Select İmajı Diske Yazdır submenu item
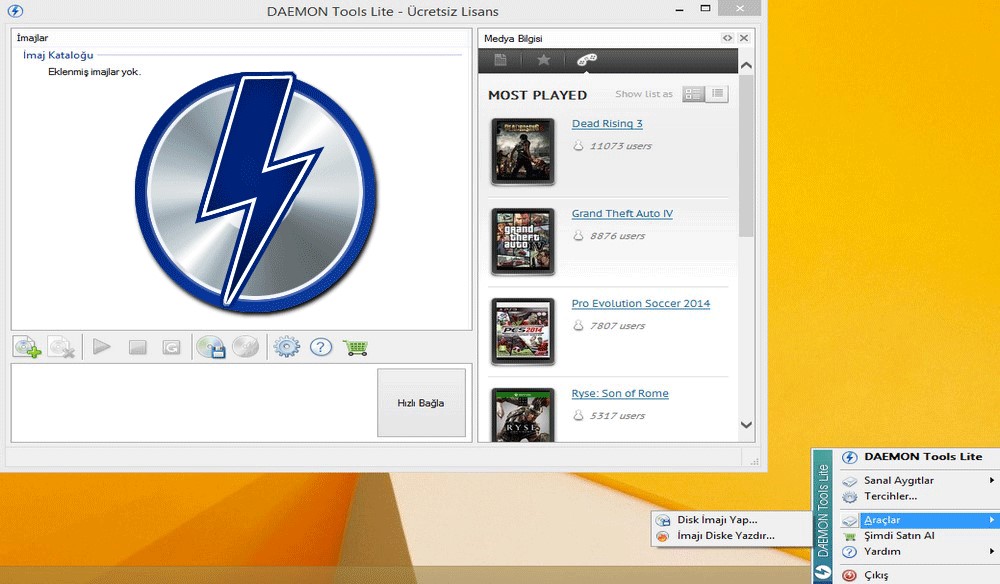This screenshot has height=584, width=1000. coord(730,536)
